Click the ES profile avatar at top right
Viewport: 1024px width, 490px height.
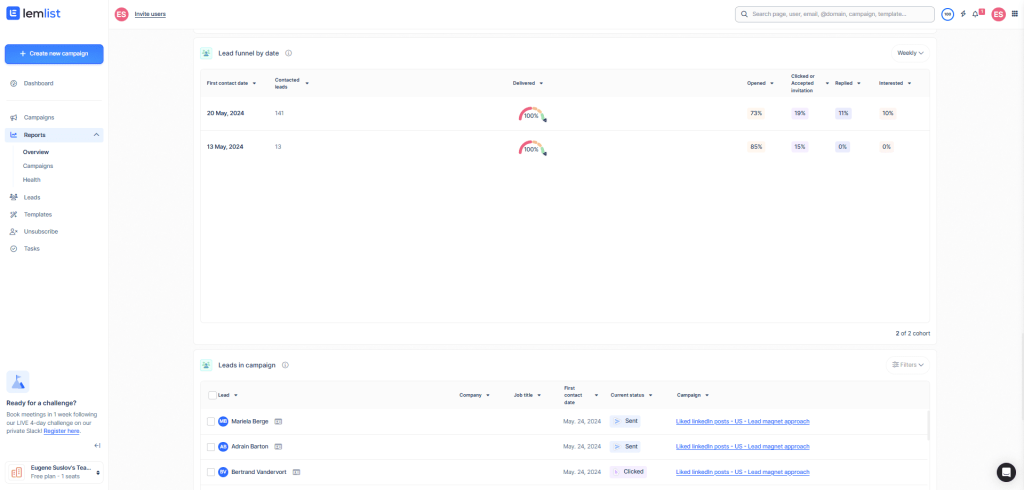click(998, 14)
